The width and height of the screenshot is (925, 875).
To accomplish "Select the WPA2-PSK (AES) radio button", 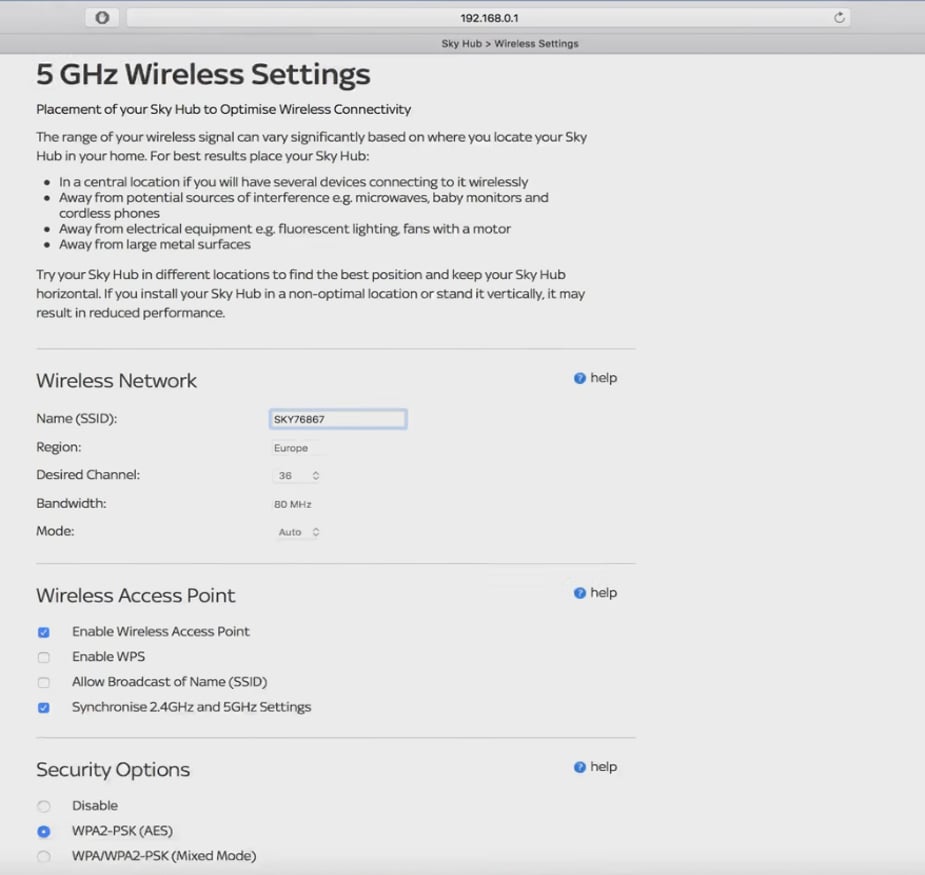I will point(44,832).
